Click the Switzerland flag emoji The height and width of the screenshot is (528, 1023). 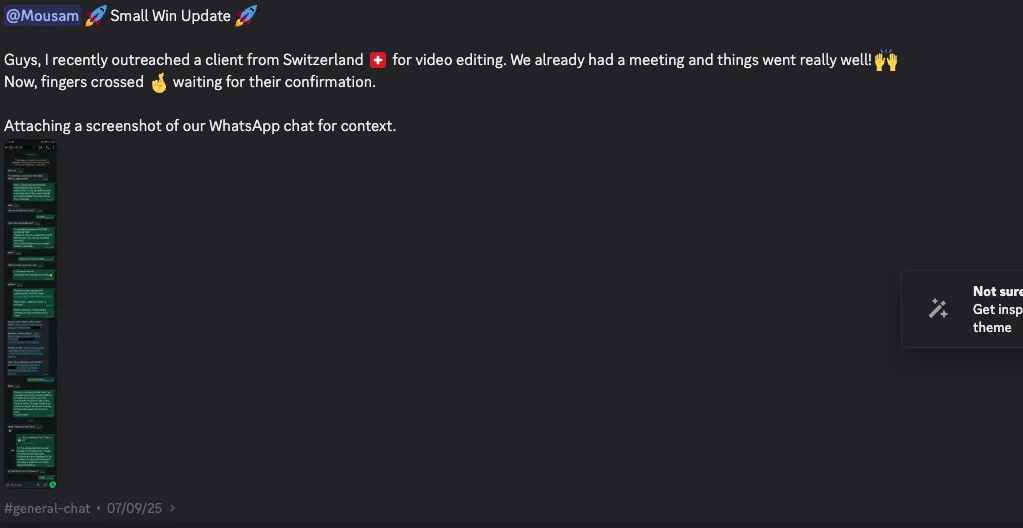tap(378, 61)
